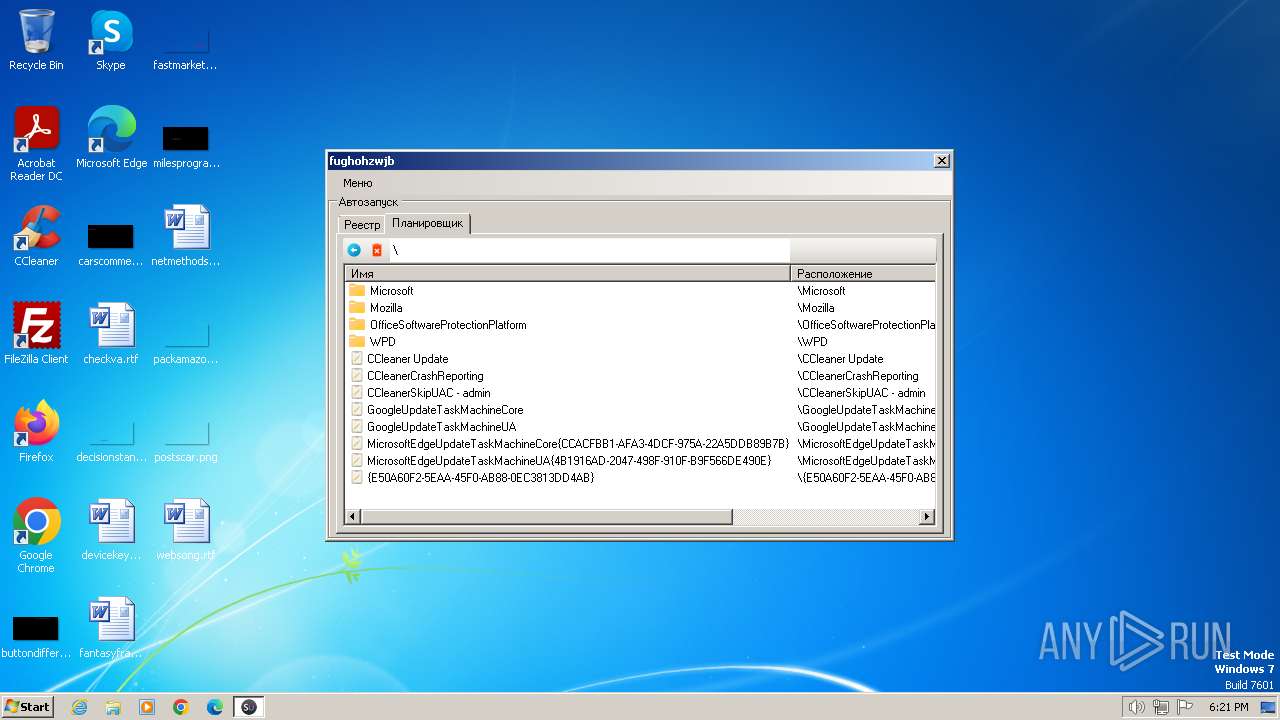Sort by the Имя column header

point(567,273)
